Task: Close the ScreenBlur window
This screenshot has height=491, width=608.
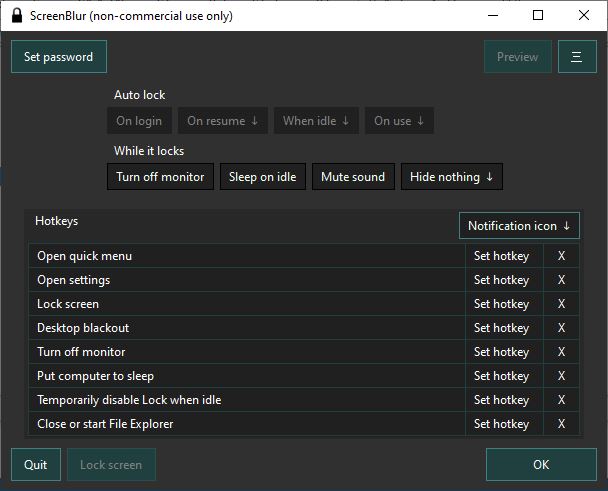Action: pos(584,16)
